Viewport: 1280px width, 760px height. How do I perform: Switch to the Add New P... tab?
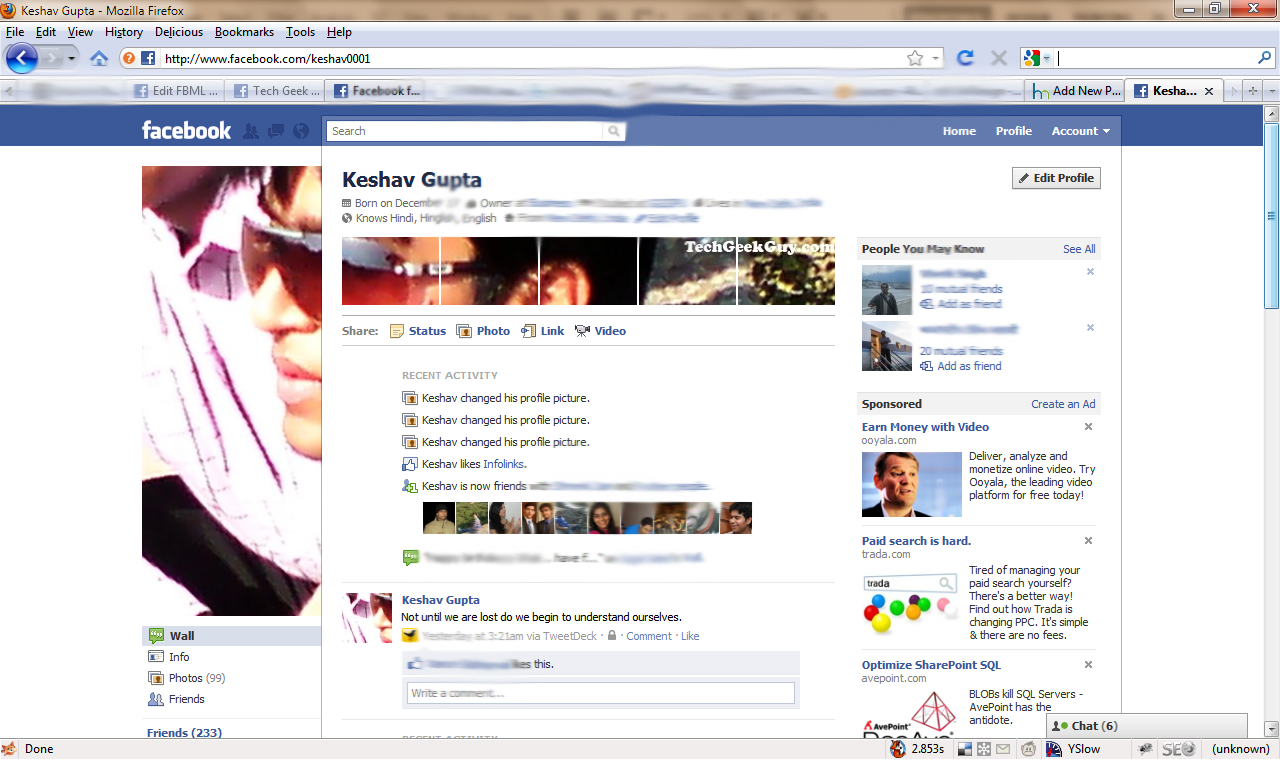coord(1076,90)
